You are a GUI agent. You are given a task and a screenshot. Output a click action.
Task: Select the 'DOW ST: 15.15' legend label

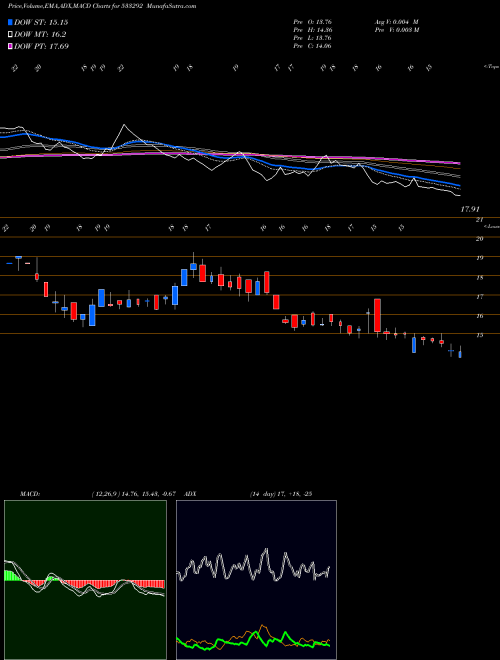click(x=41, y=22)
